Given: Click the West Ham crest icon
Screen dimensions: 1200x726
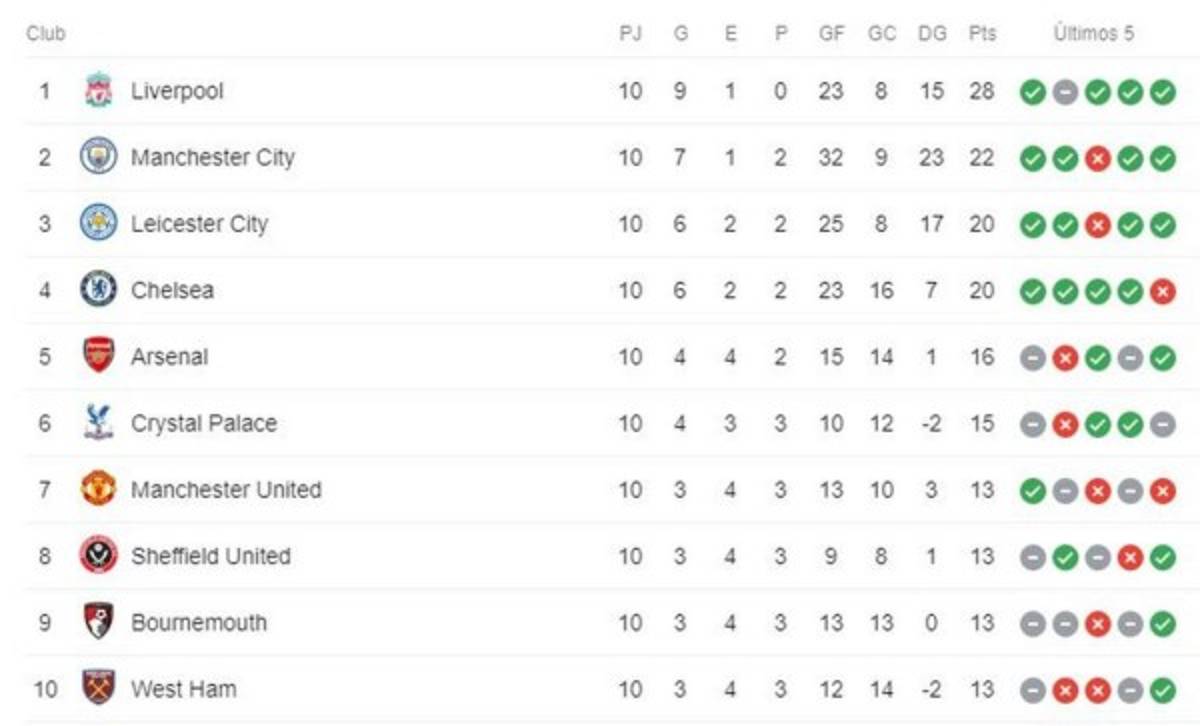Looking at the screenshot, I should coord(98,689).
